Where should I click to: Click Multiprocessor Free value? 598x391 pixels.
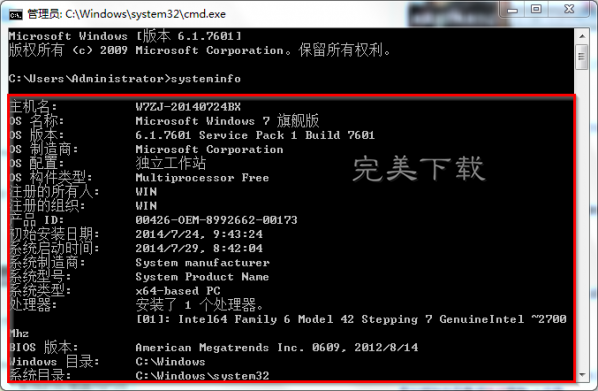click(202, 177)
